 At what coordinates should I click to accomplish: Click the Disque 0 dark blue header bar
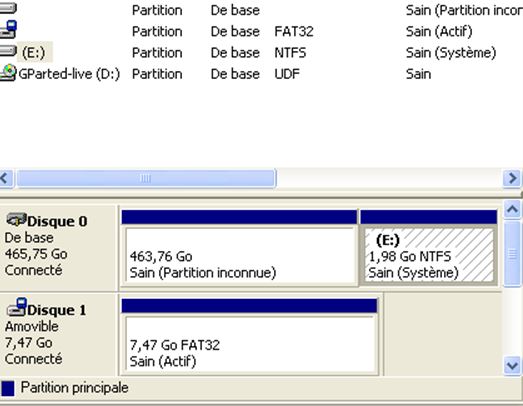click(239, 217)
